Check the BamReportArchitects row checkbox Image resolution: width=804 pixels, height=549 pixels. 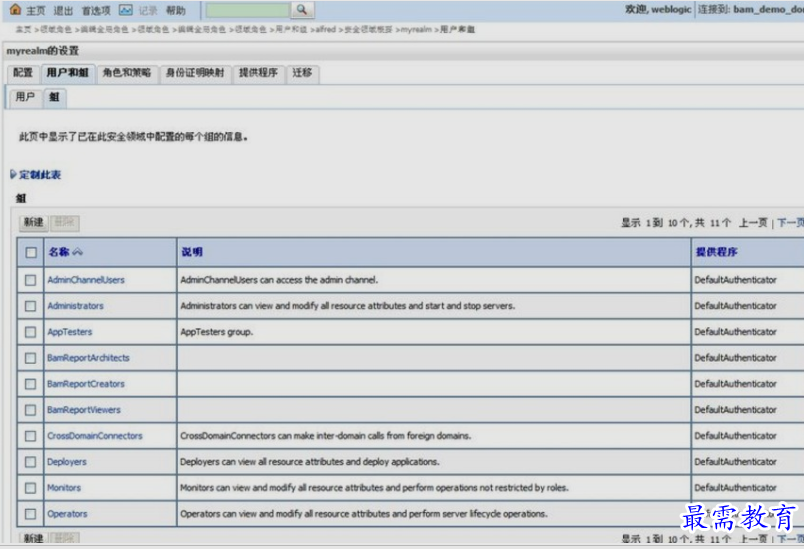(31, 358)
